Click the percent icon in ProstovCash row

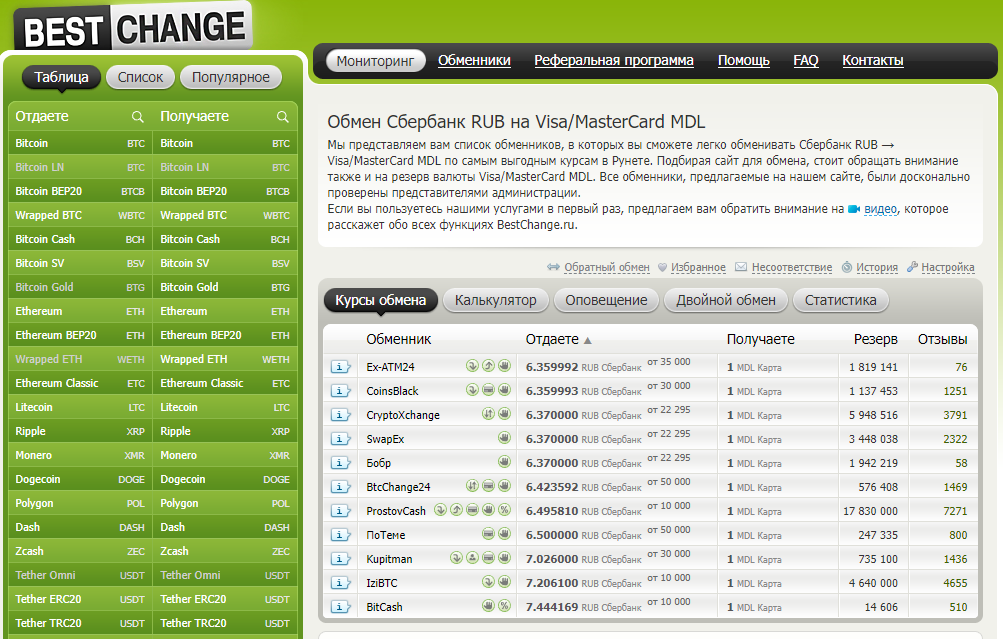click(x=505, y=510)
